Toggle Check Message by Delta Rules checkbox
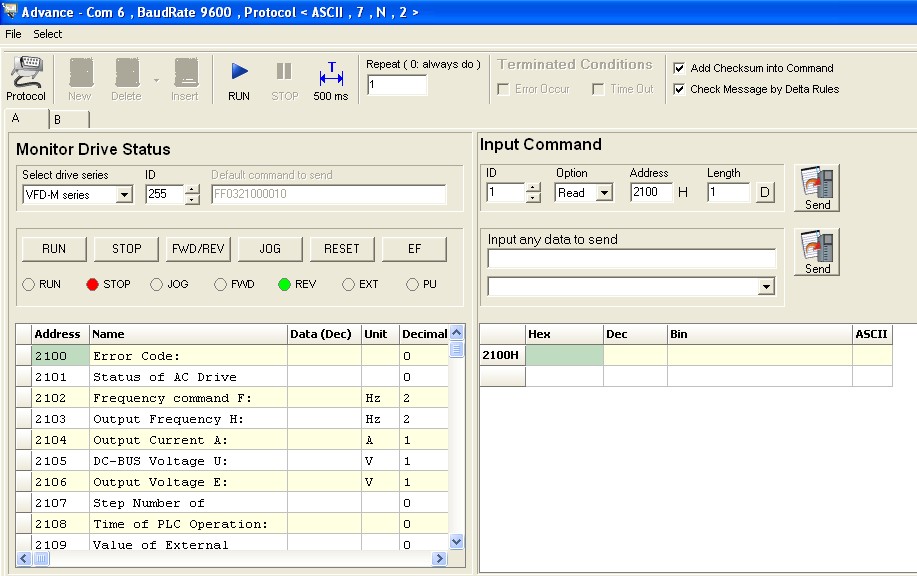This screenshot has height=576, width=917. tap(679, 89)
